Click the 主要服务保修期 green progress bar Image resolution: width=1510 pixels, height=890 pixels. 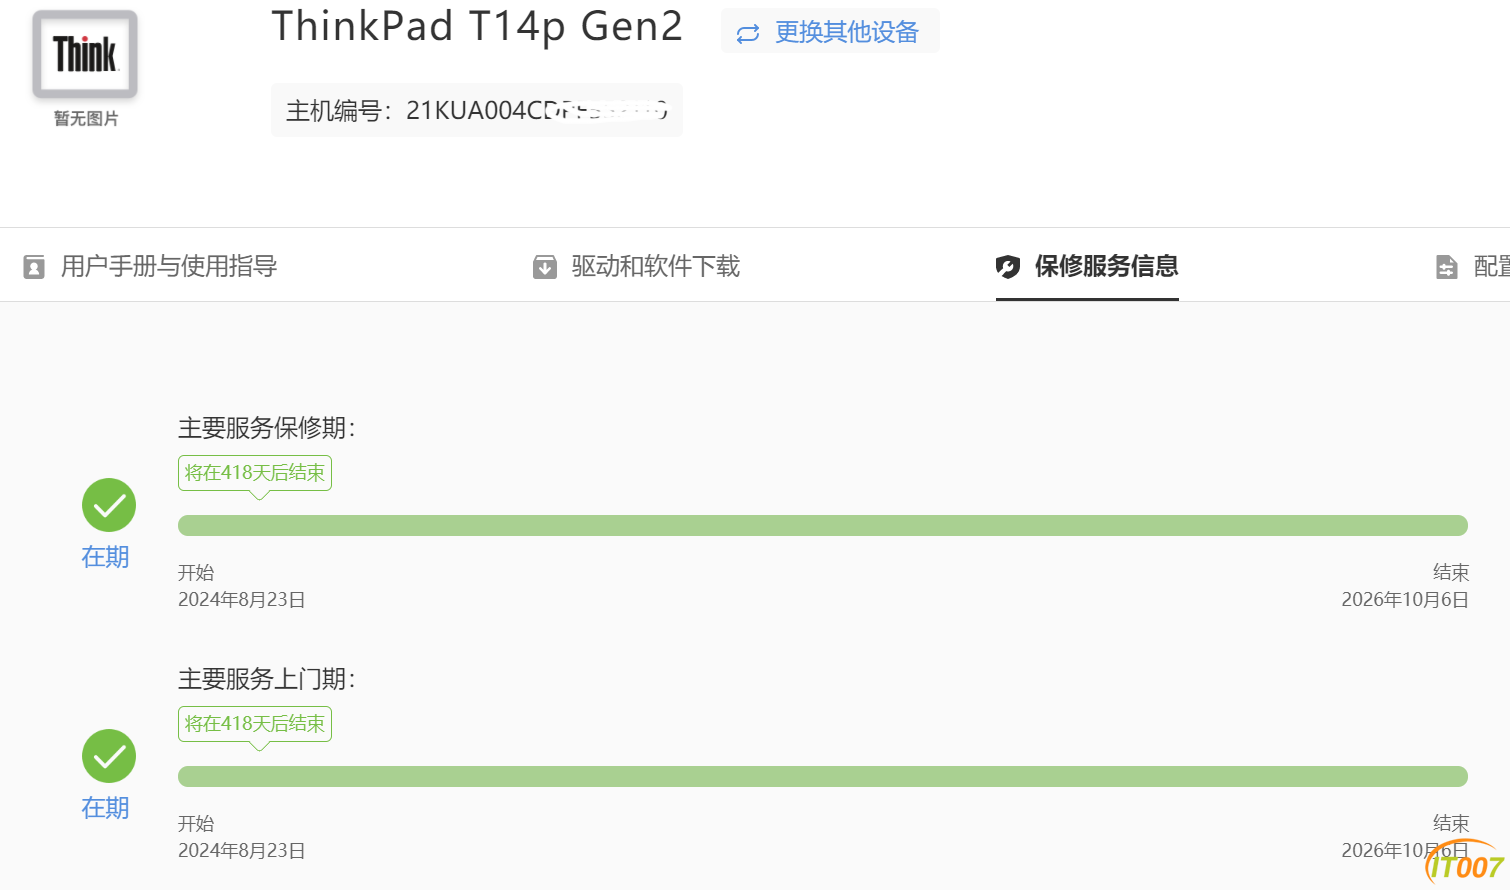tap(823, 526)
